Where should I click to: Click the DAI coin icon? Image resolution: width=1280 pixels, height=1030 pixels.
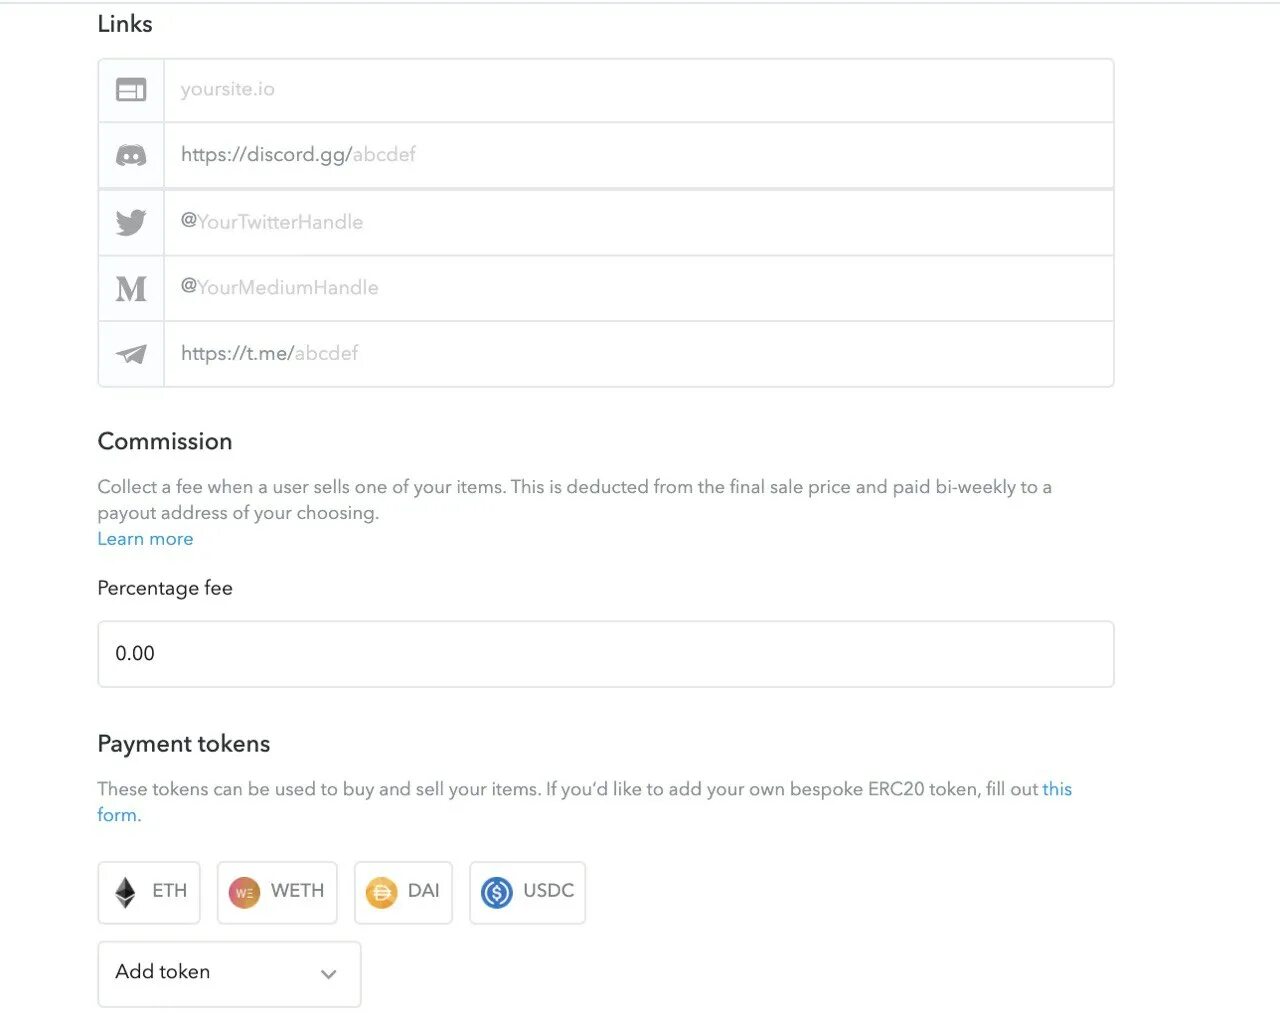pos(381,892)
